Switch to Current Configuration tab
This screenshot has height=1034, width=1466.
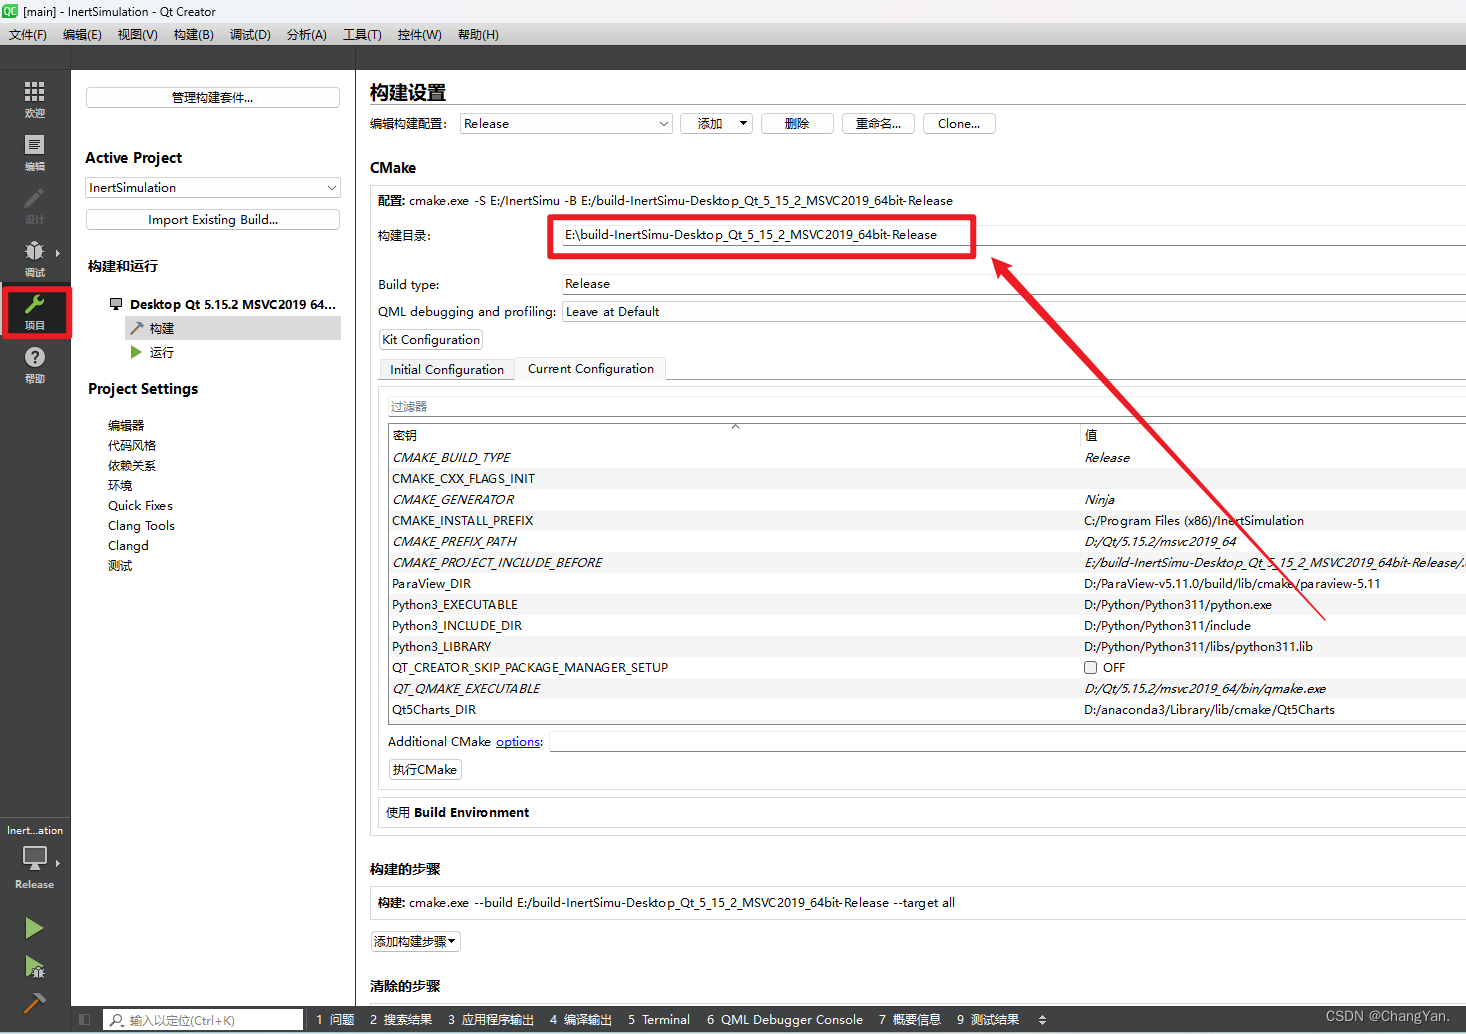coord(591,368)
